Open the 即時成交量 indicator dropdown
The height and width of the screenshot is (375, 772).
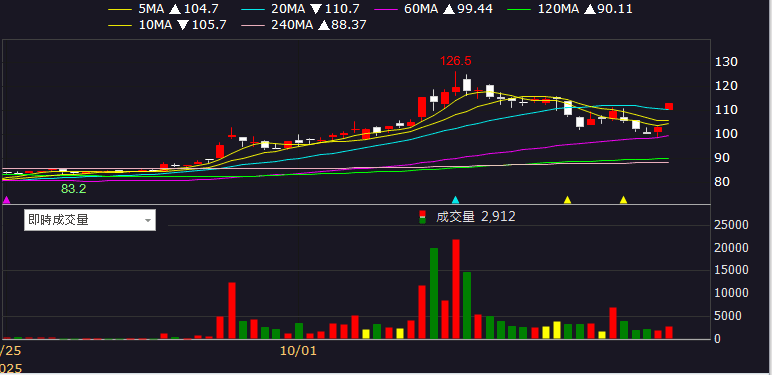click(90, 220)
